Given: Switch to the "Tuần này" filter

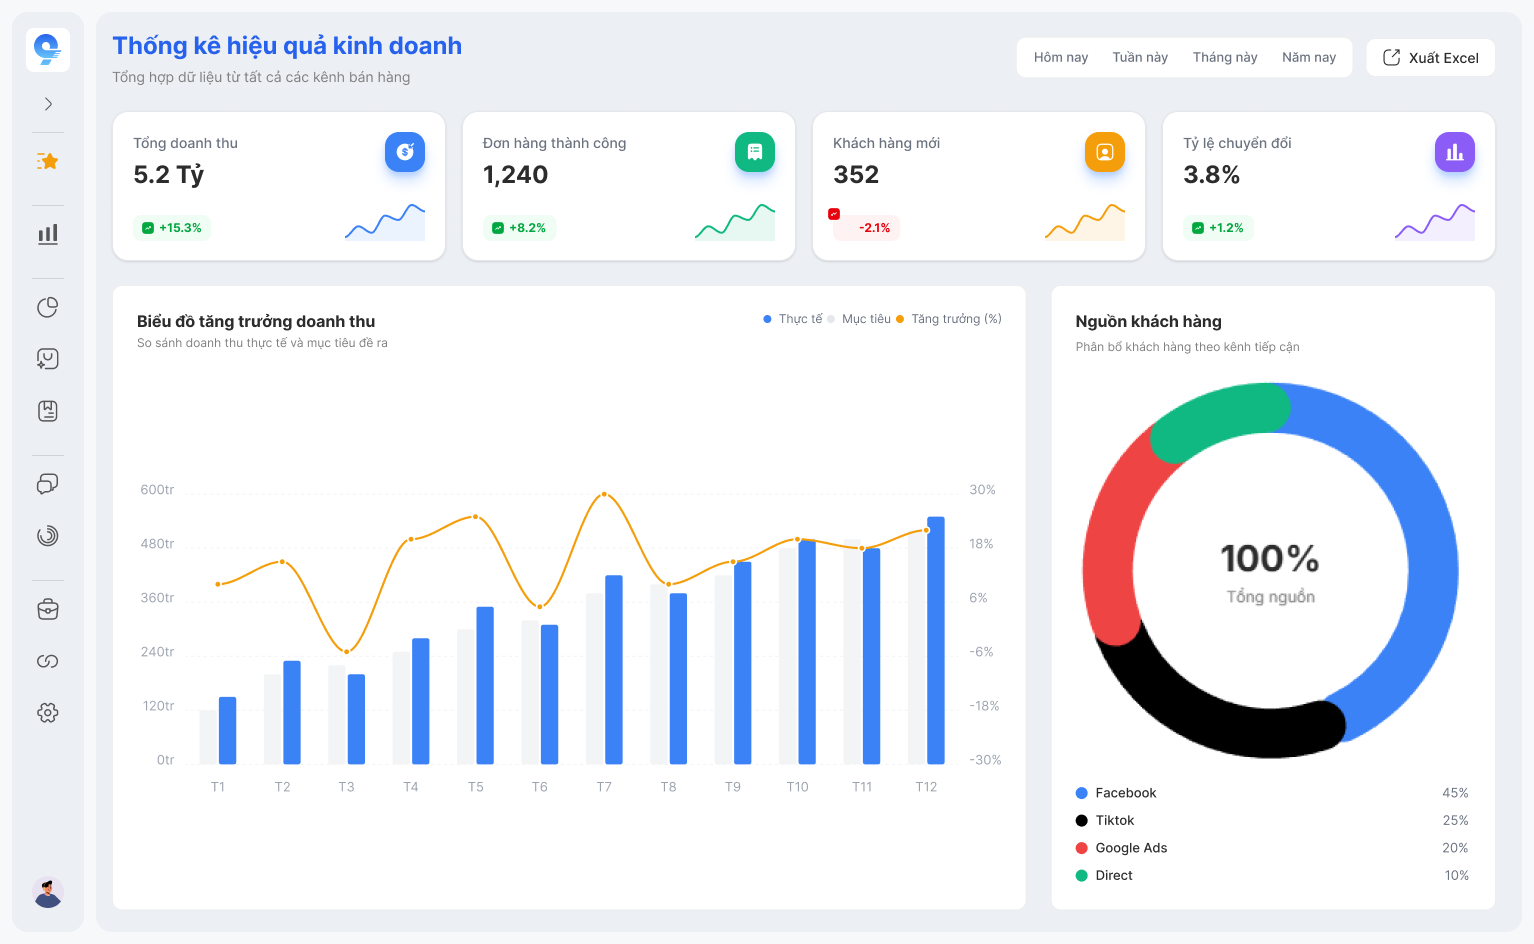Looking at the screenshot, I should pyautogui.click(x=1140, y=58).
